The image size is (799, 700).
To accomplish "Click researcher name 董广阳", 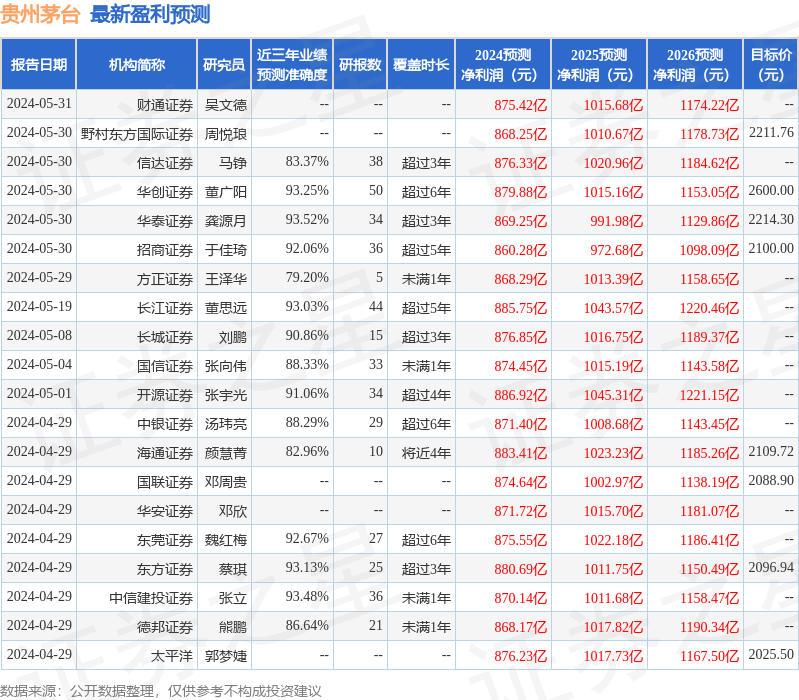I will 226,192.
